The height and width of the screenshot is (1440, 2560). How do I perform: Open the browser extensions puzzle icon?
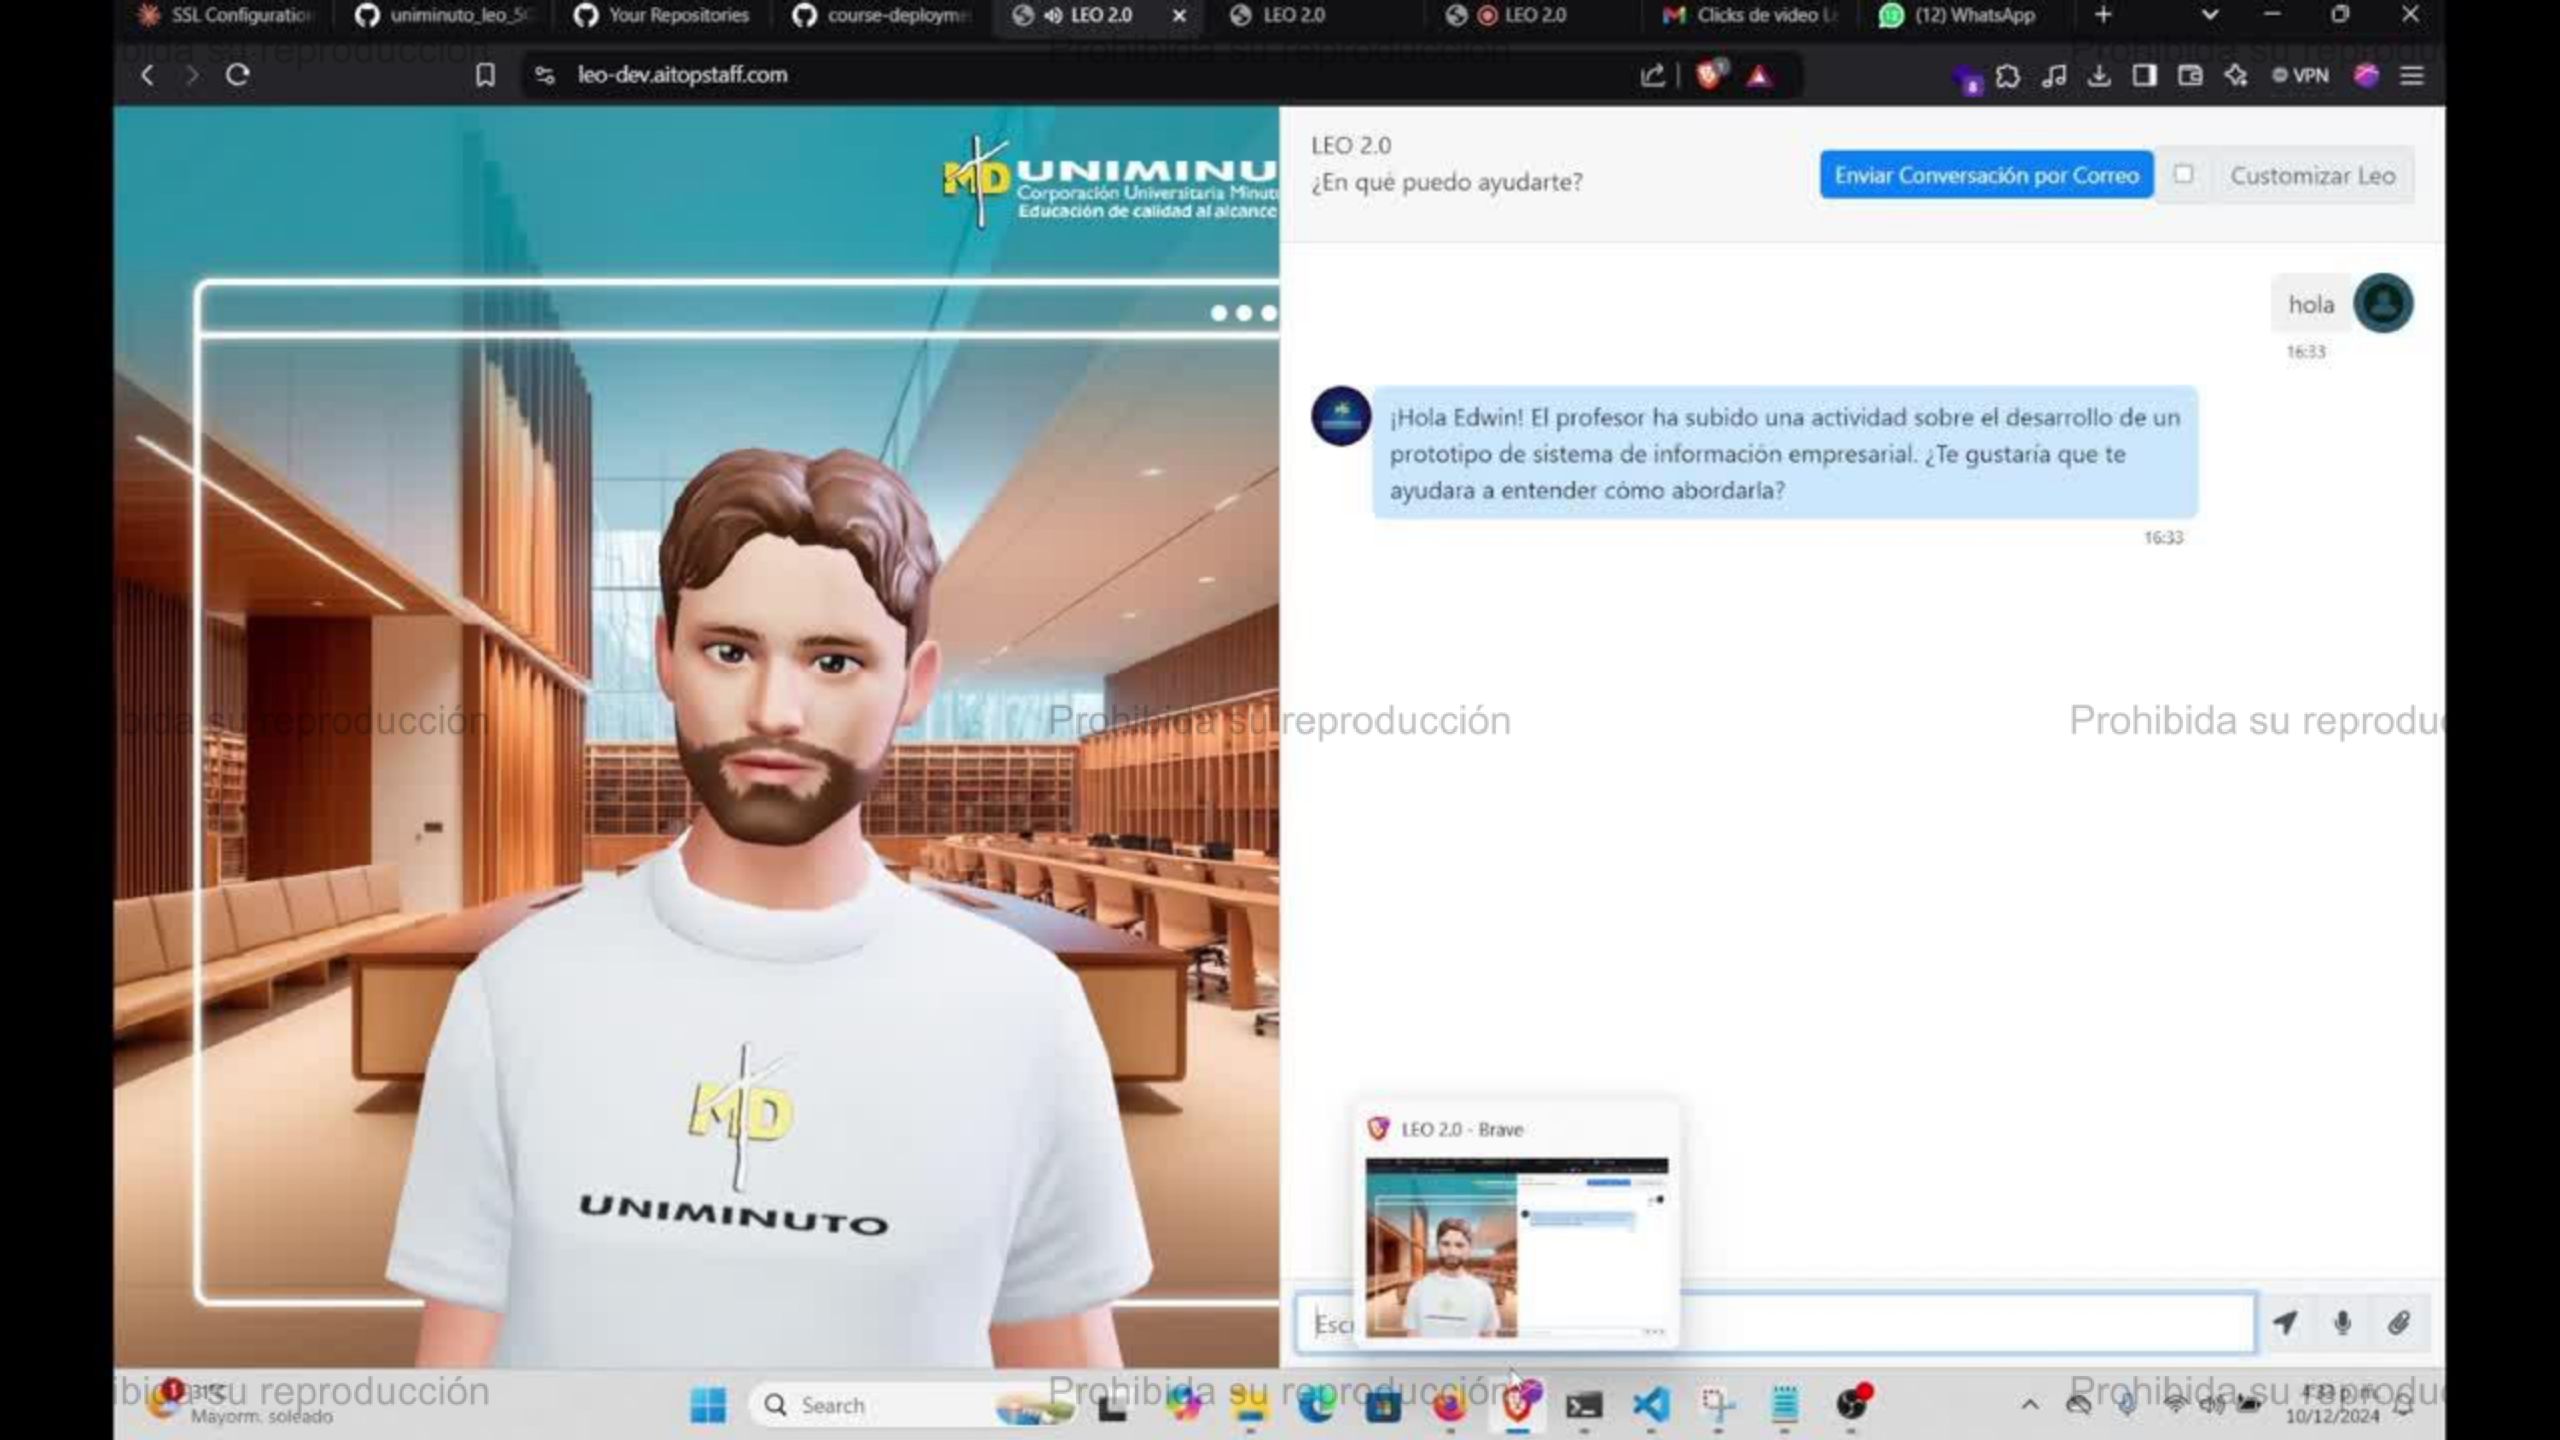pyautogui.click(x=2007, y=75)
